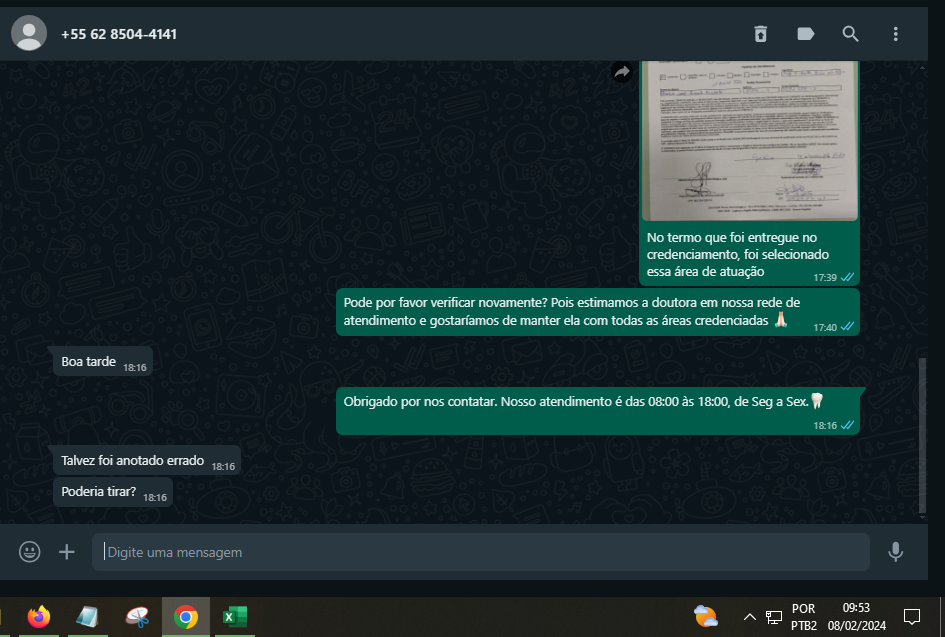Select the 'Obrigado por nos contatar' message
The image size is (945, 637).
pyautogui.click(x=598, y=411)
